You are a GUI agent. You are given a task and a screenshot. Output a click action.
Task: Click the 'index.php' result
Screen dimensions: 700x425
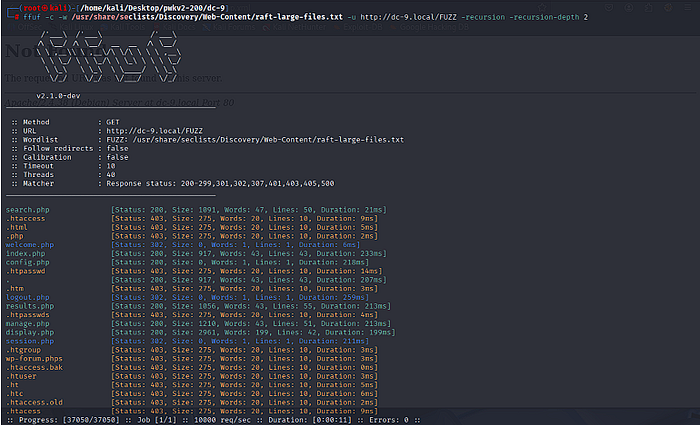[x=25, y=254]
